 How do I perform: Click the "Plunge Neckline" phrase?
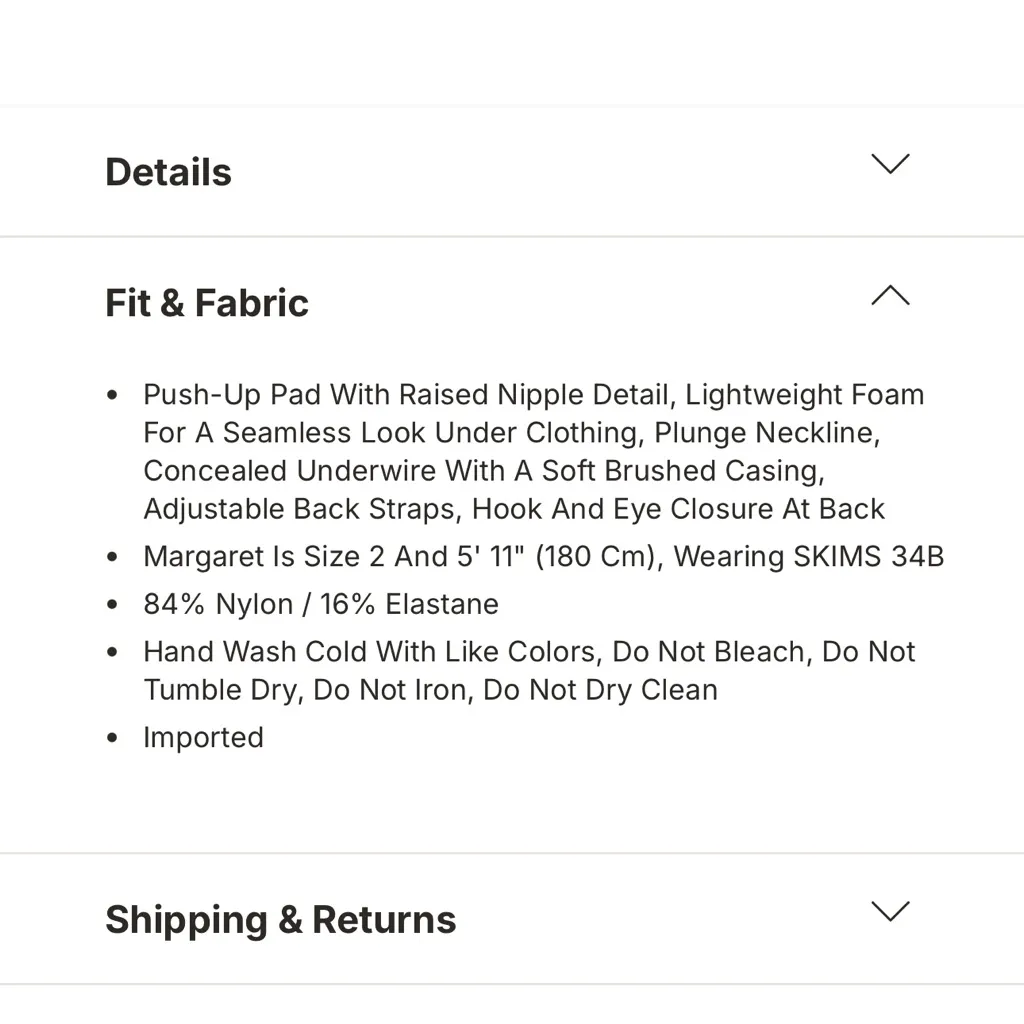point(766,433)
